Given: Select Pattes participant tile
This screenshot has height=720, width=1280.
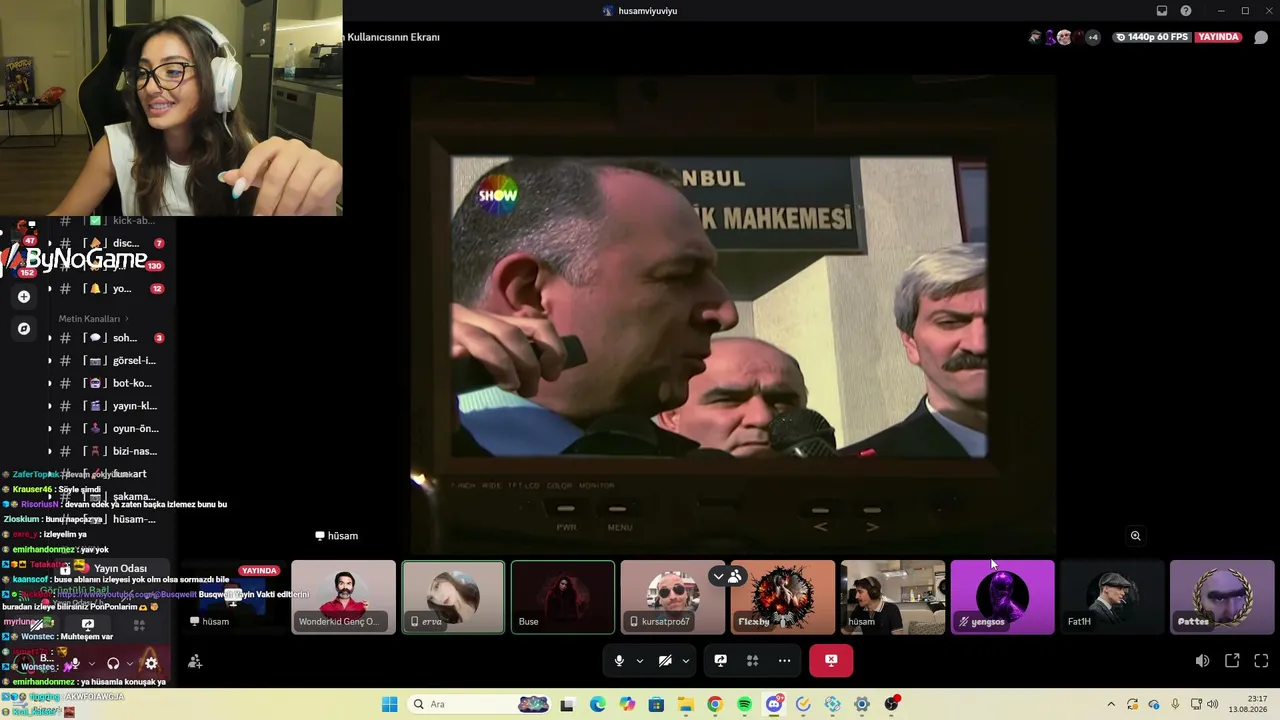Looking at the screenshot, I should (1222, 597).
